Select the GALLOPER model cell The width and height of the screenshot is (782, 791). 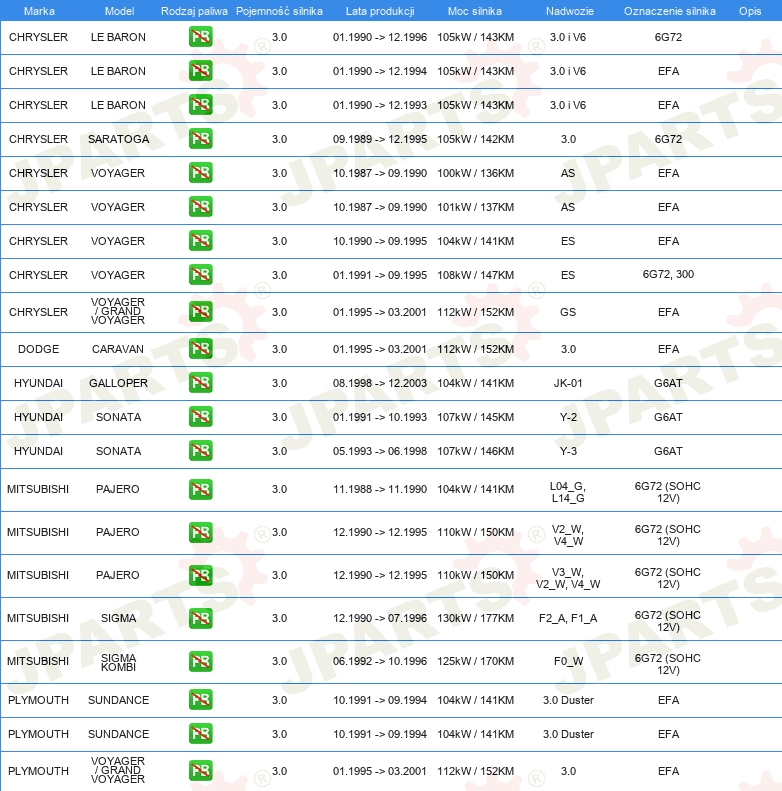119,383
